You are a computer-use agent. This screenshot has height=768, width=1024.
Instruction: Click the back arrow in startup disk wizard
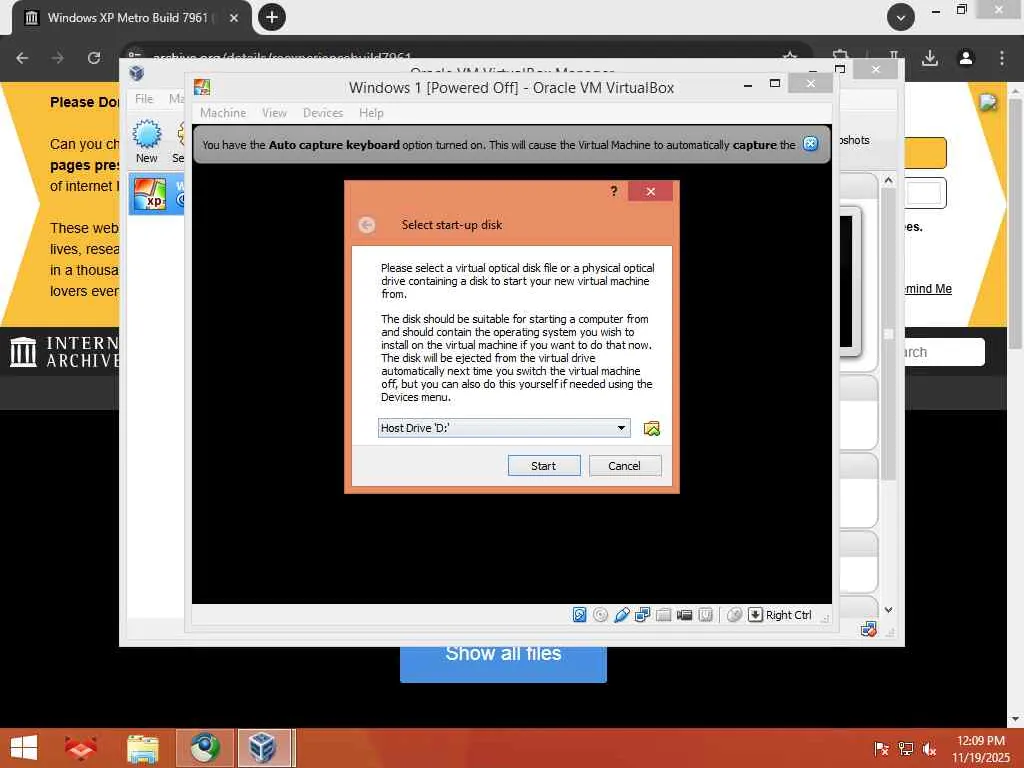[367, 225]
